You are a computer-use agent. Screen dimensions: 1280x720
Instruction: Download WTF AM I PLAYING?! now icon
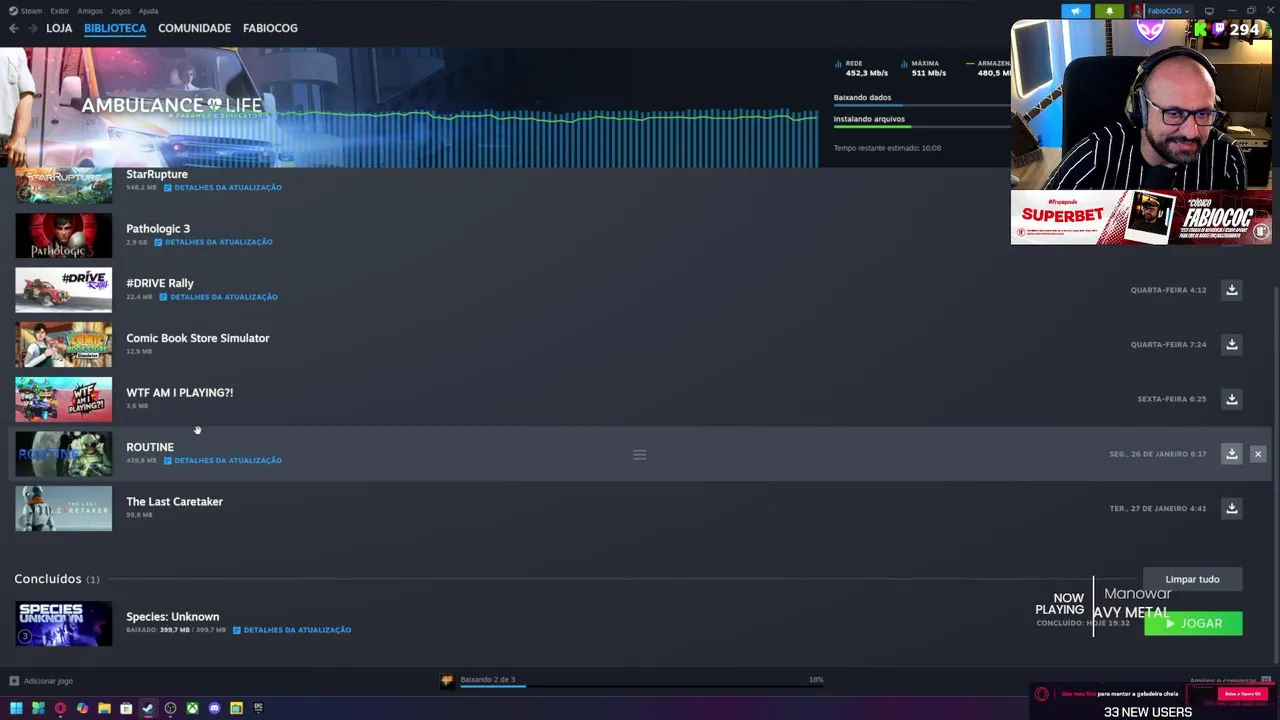pyautogui.click(x=1232, y=399)
